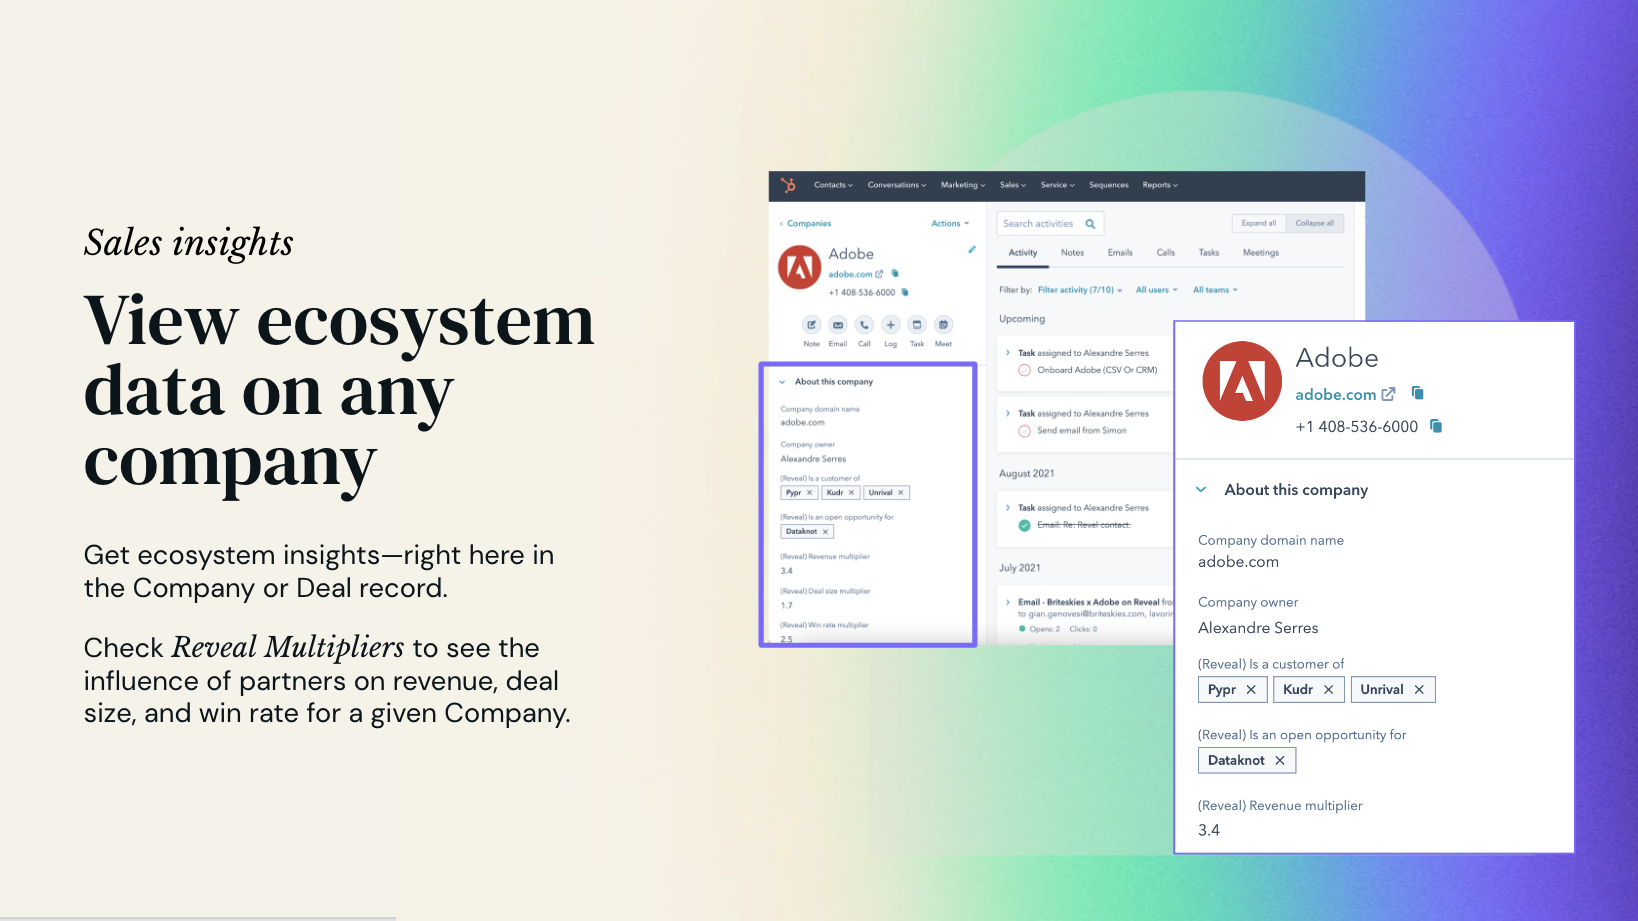Open the All teams filter dropdown

click(1215, 290)
